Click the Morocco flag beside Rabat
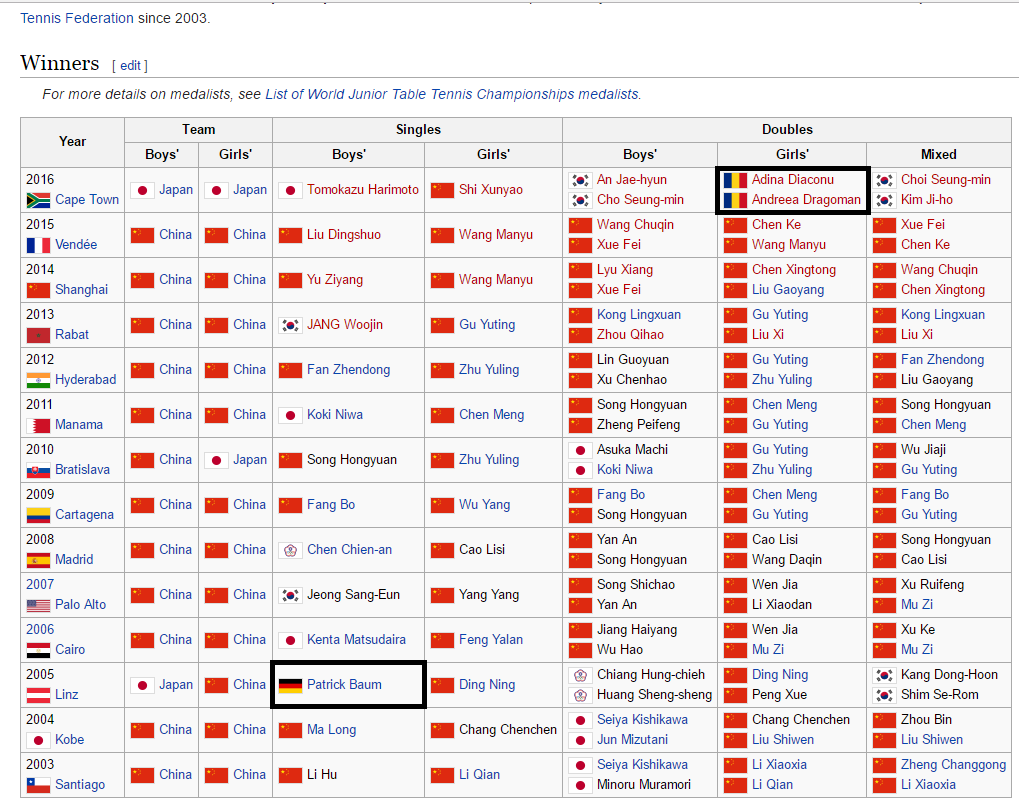The height and width of the screenshot is (803, 1019). point(38,335)
